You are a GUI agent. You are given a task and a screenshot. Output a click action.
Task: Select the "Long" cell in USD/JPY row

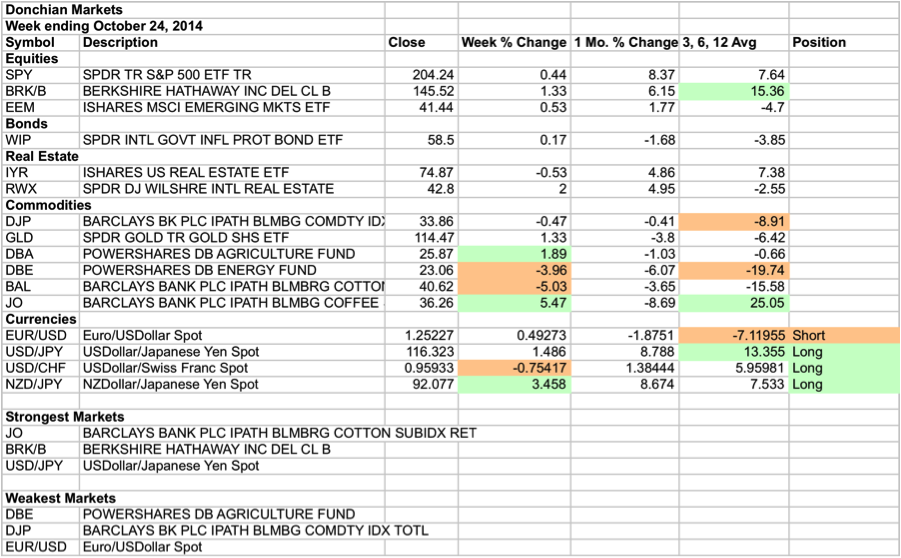pyautogui.click(x=844, y=352)
